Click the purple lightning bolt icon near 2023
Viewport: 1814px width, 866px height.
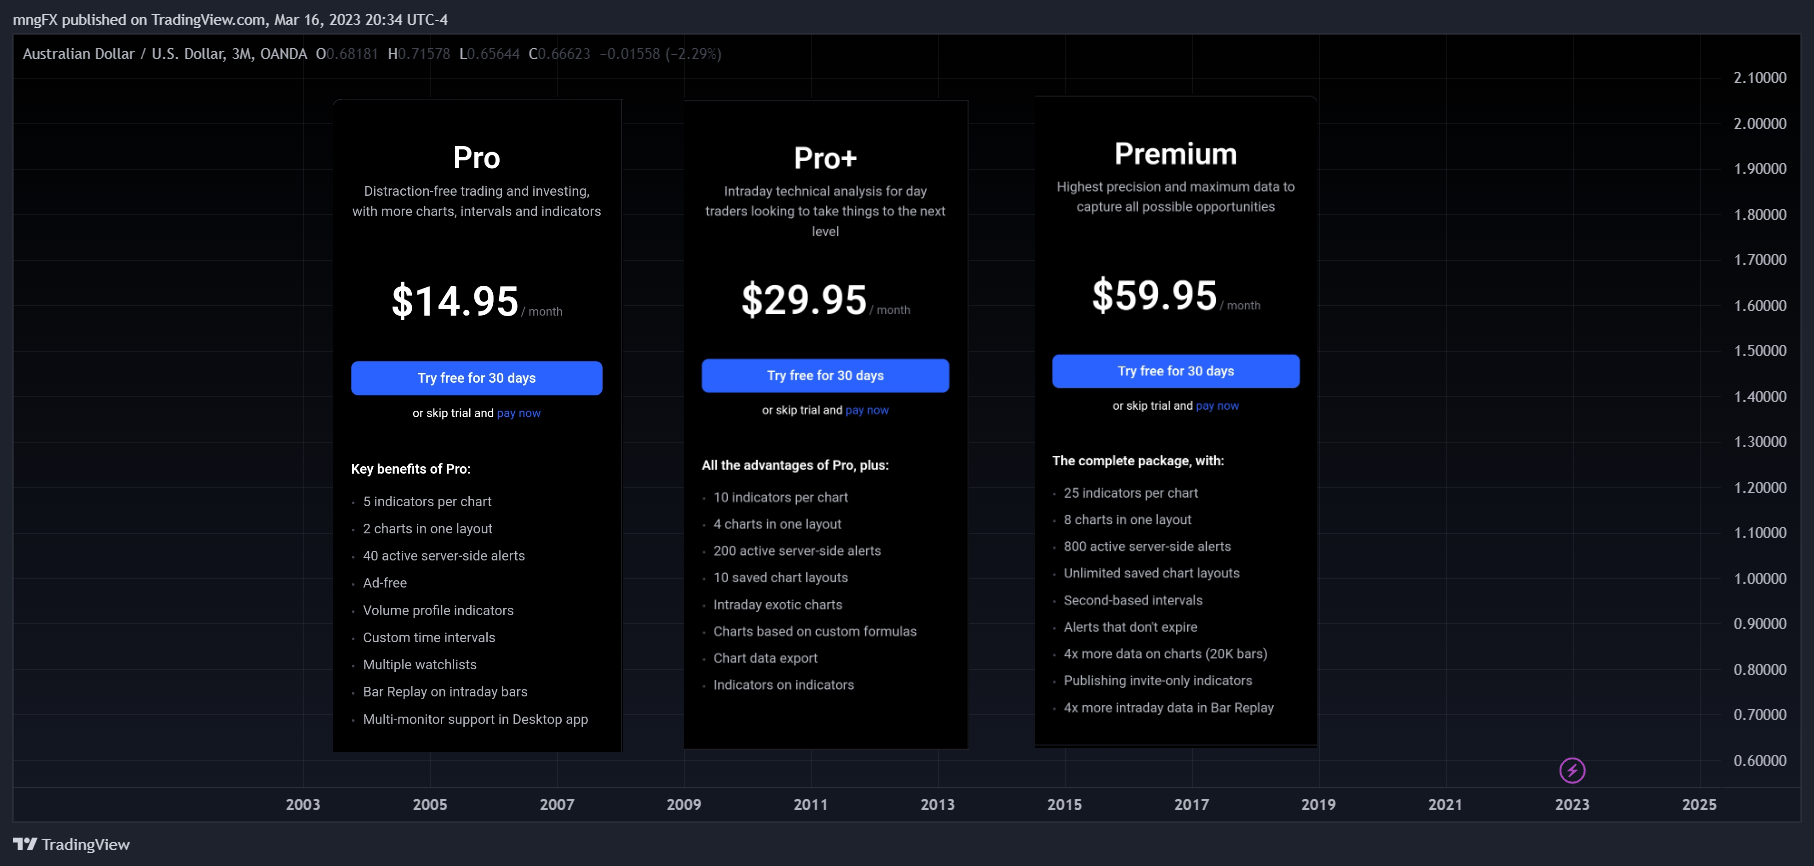[1572, 770]
